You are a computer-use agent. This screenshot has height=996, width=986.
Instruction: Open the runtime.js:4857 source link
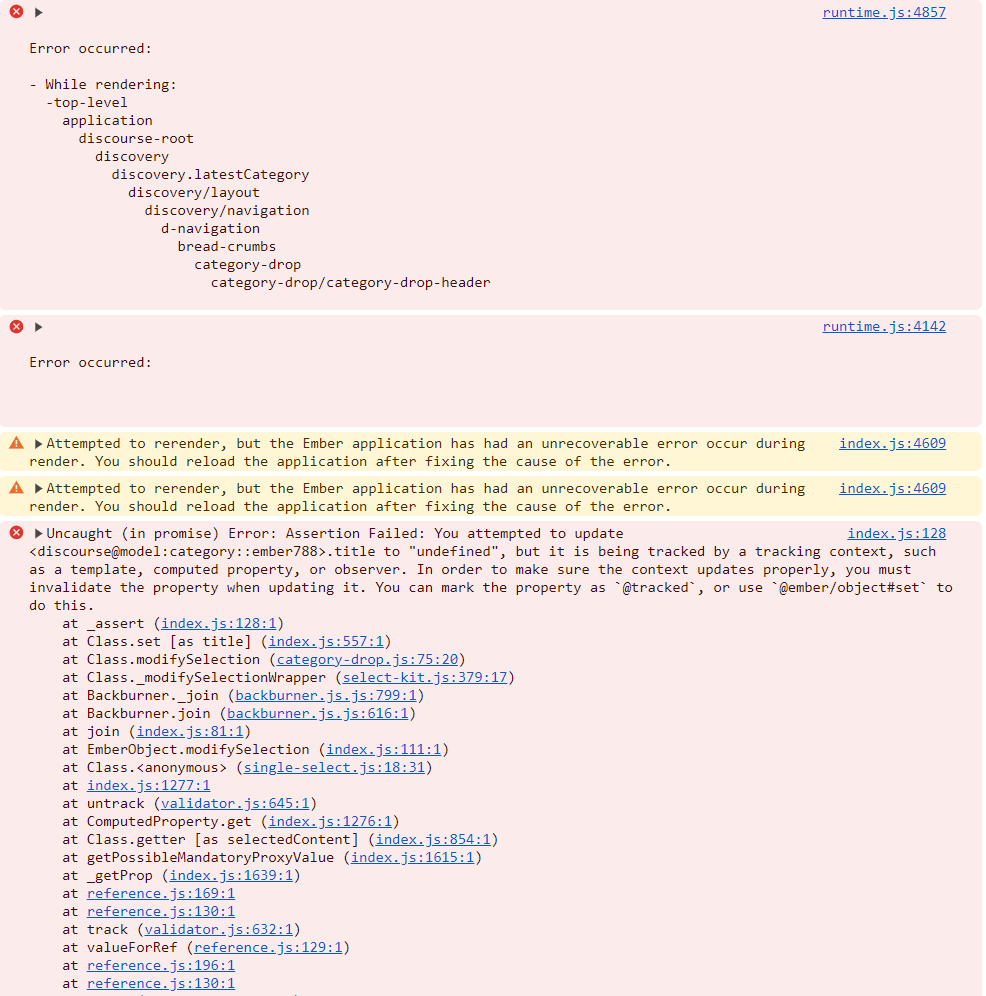pos(884,12)
